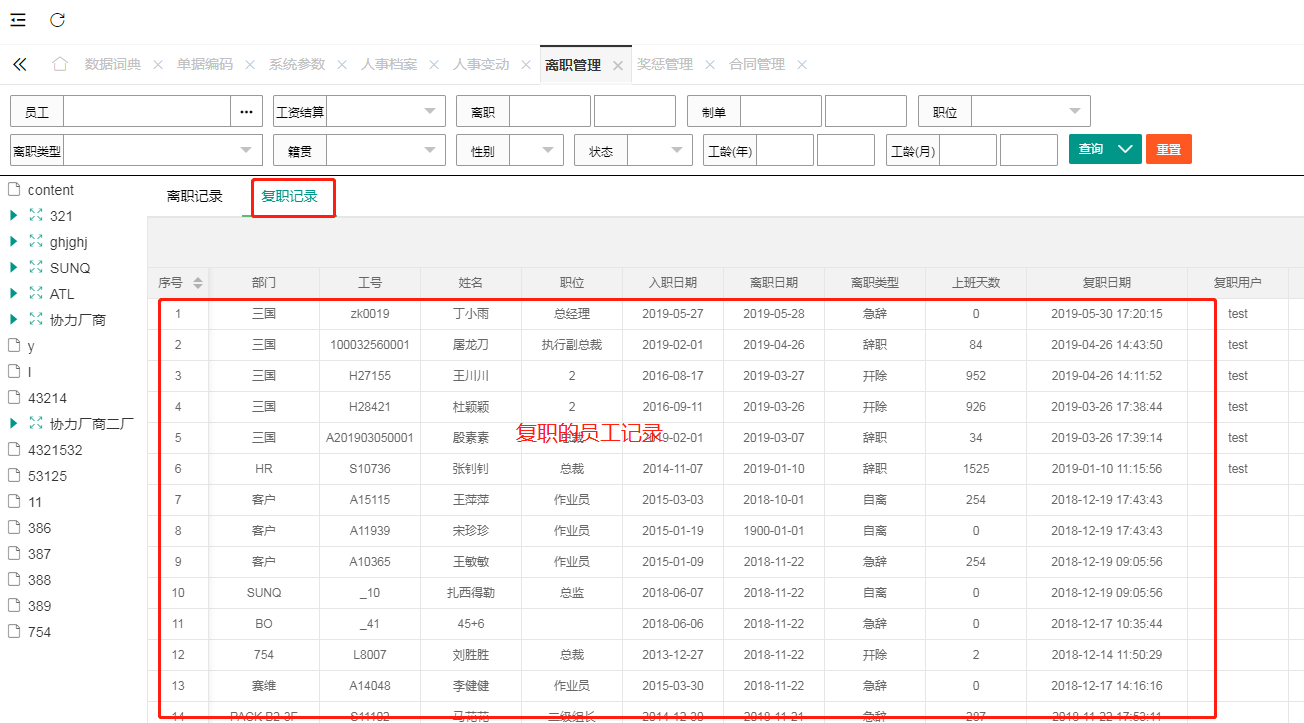1304x723 pixels.
Task: Select the content item in tree
Action: [x=50, y=190]
